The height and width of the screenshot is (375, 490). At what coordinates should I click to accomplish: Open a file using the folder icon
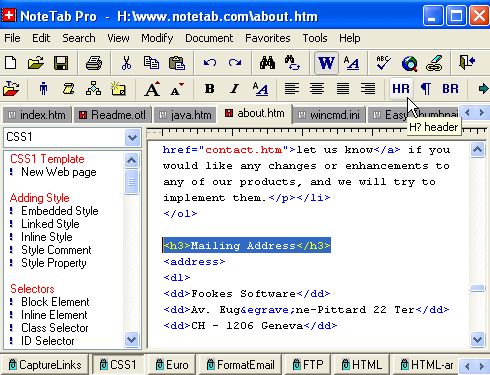coord(36,63)
